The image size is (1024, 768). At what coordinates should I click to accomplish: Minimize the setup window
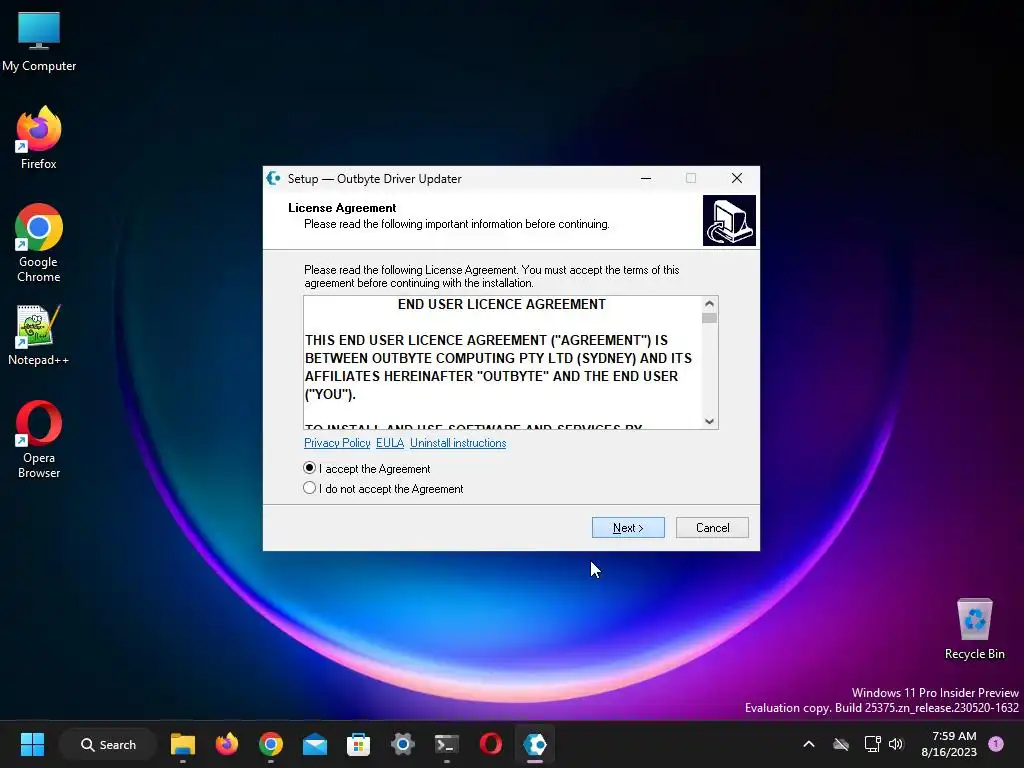646,178
